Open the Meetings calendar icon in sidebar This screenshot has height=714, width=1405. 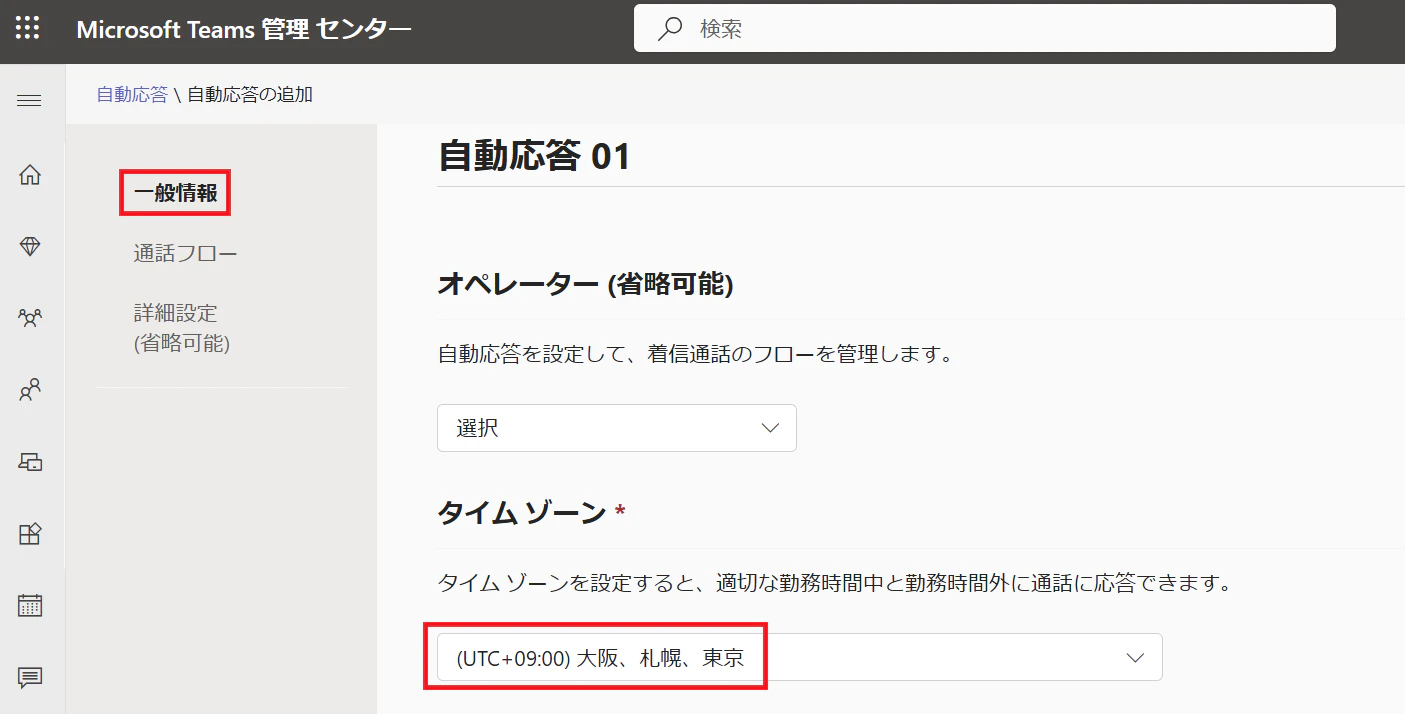[x=30, y=605]
